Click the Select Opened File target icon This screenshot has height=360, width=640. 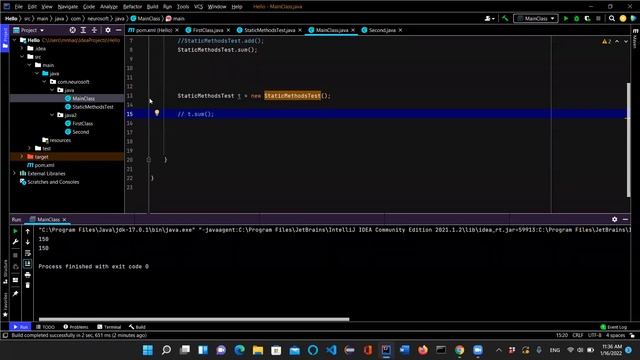(x=72, y=30)
